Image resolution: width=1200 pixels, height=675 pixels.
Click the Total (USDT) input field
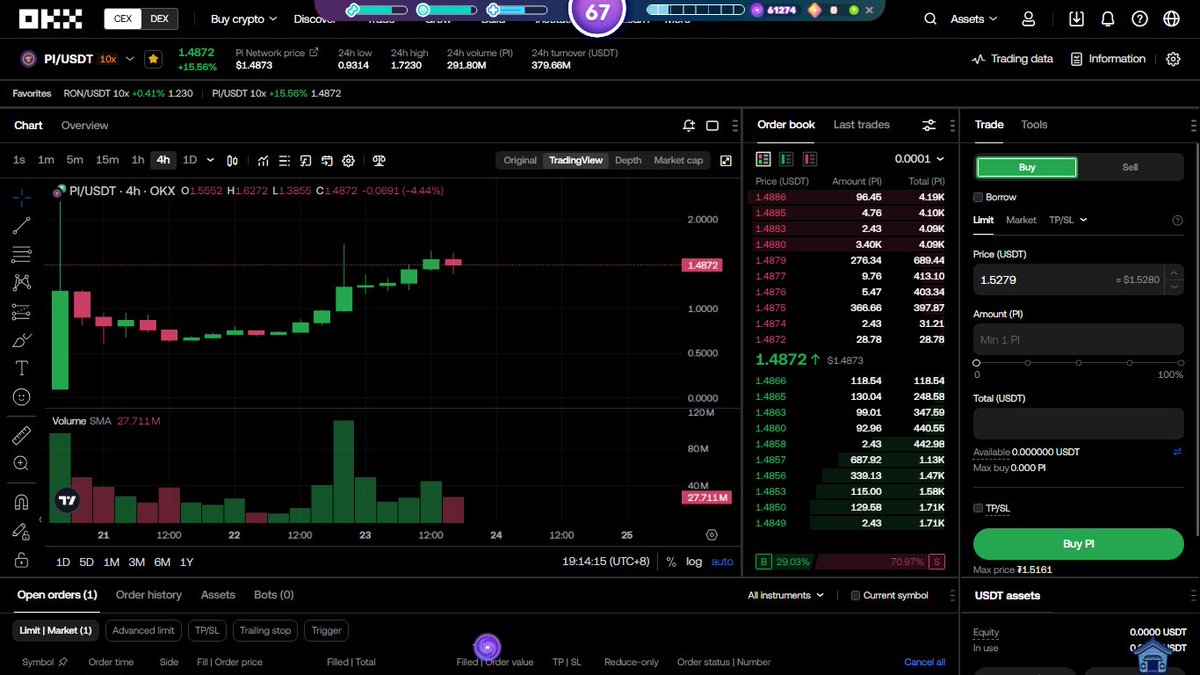coord(1078,424)
